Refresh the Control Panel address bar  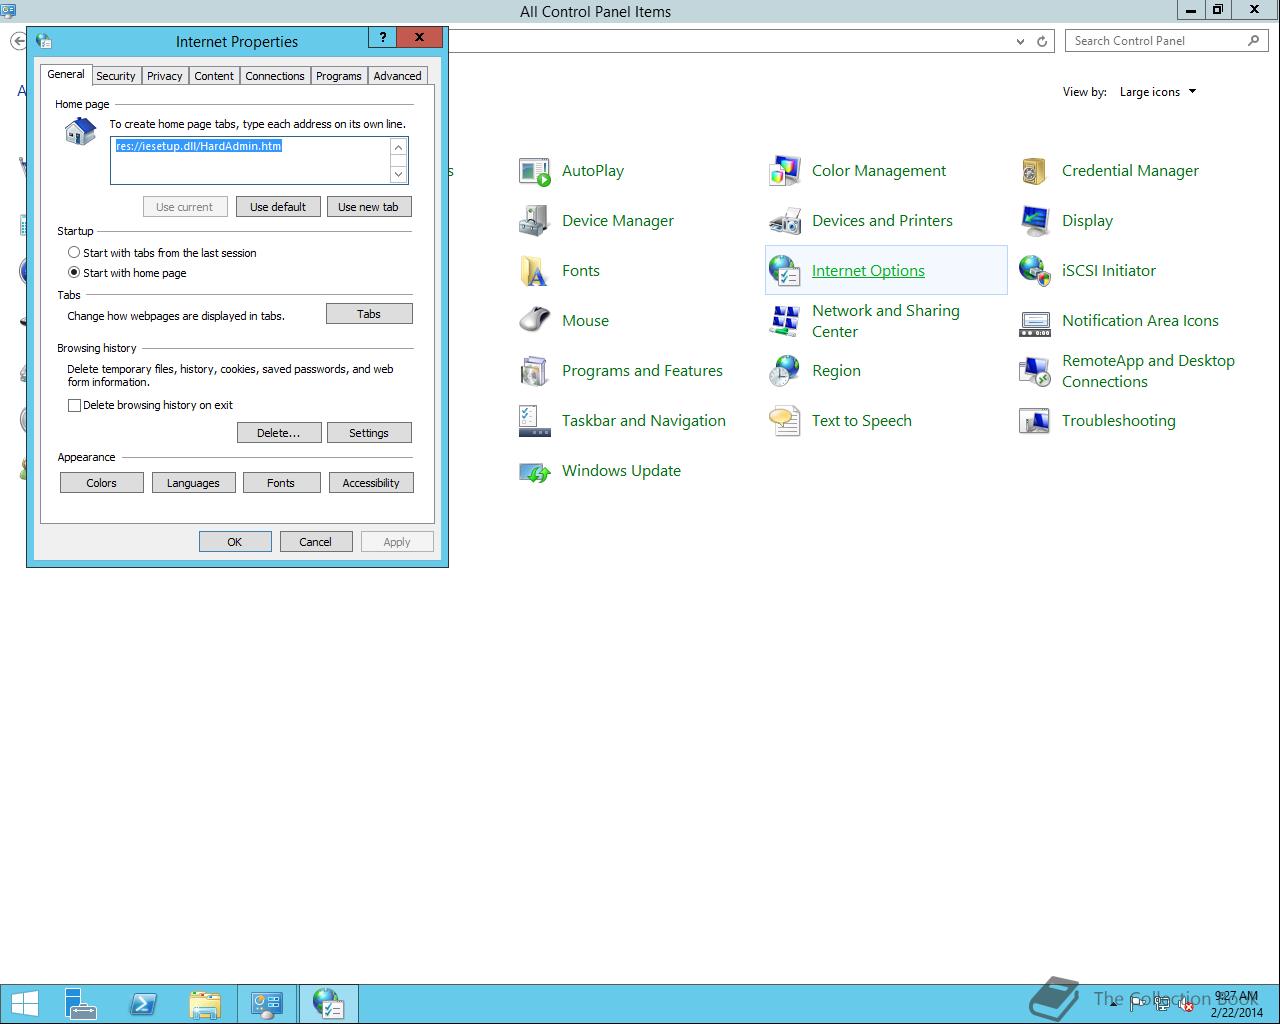point(1042,41)
